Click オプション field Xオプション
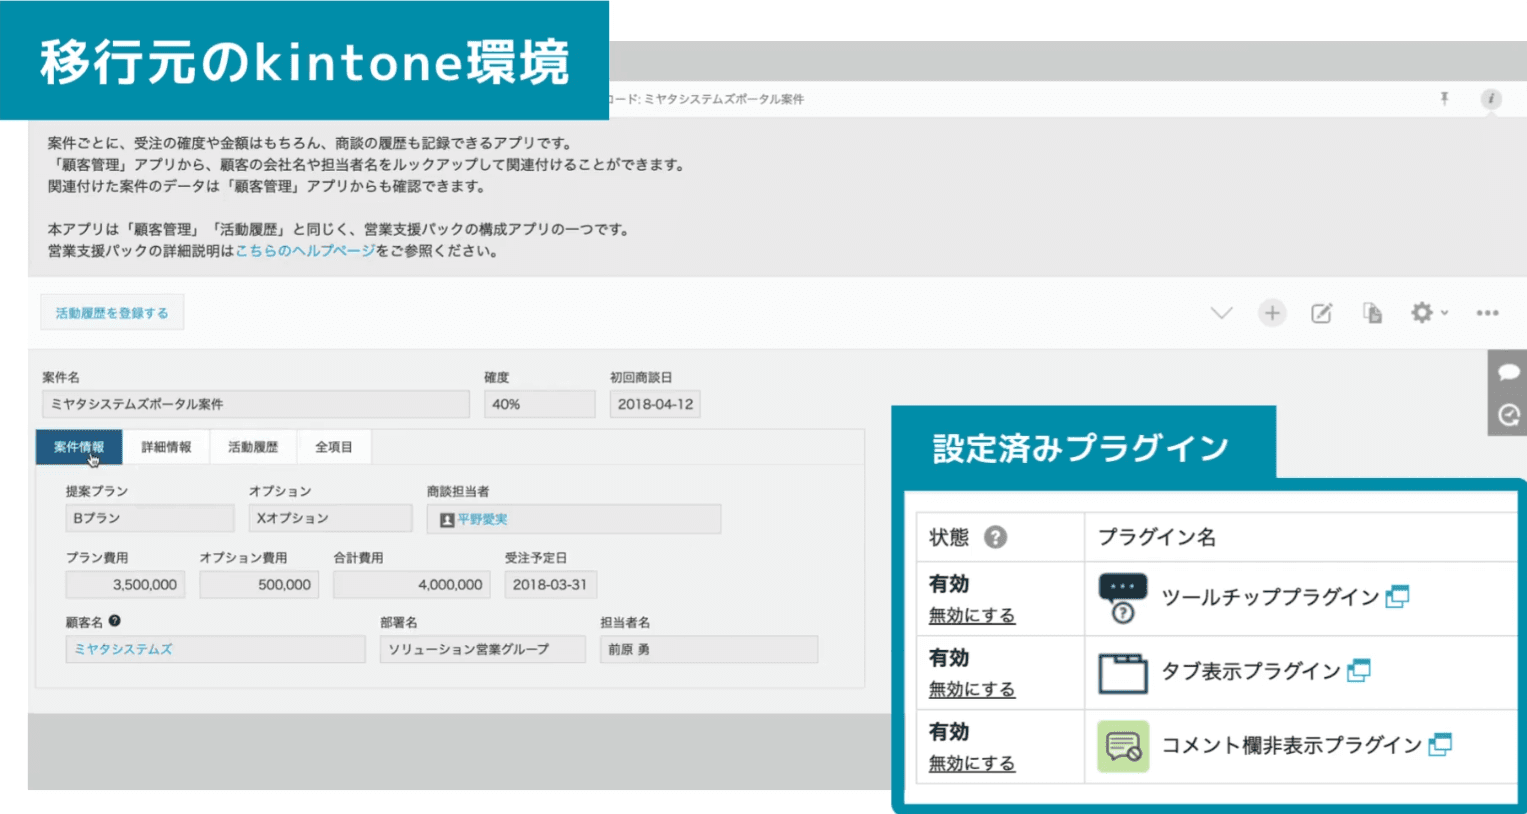 click(x=330, y=518)
